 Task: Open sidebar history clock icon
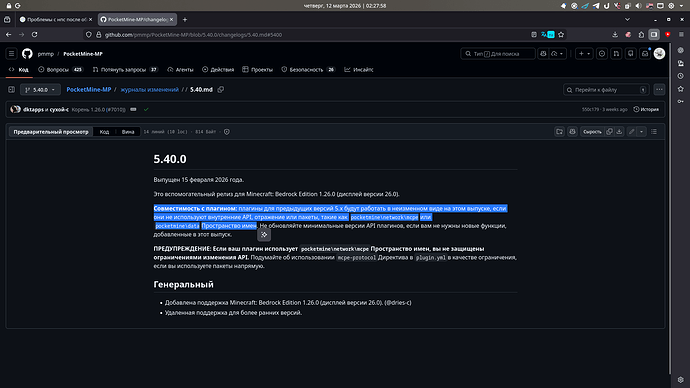point(681,76)
